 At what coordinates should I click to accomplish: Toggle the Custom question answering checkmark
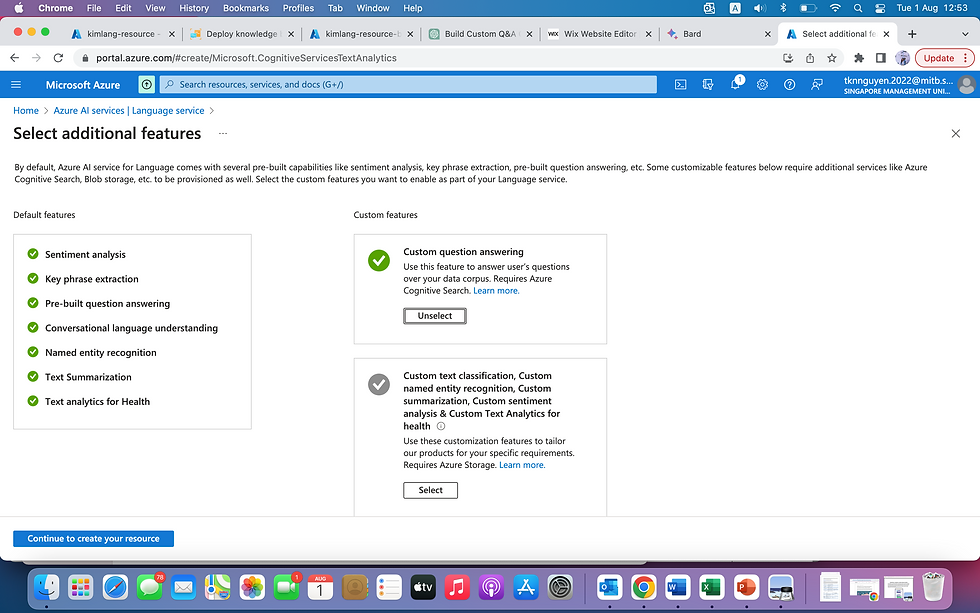coord(379,261)
